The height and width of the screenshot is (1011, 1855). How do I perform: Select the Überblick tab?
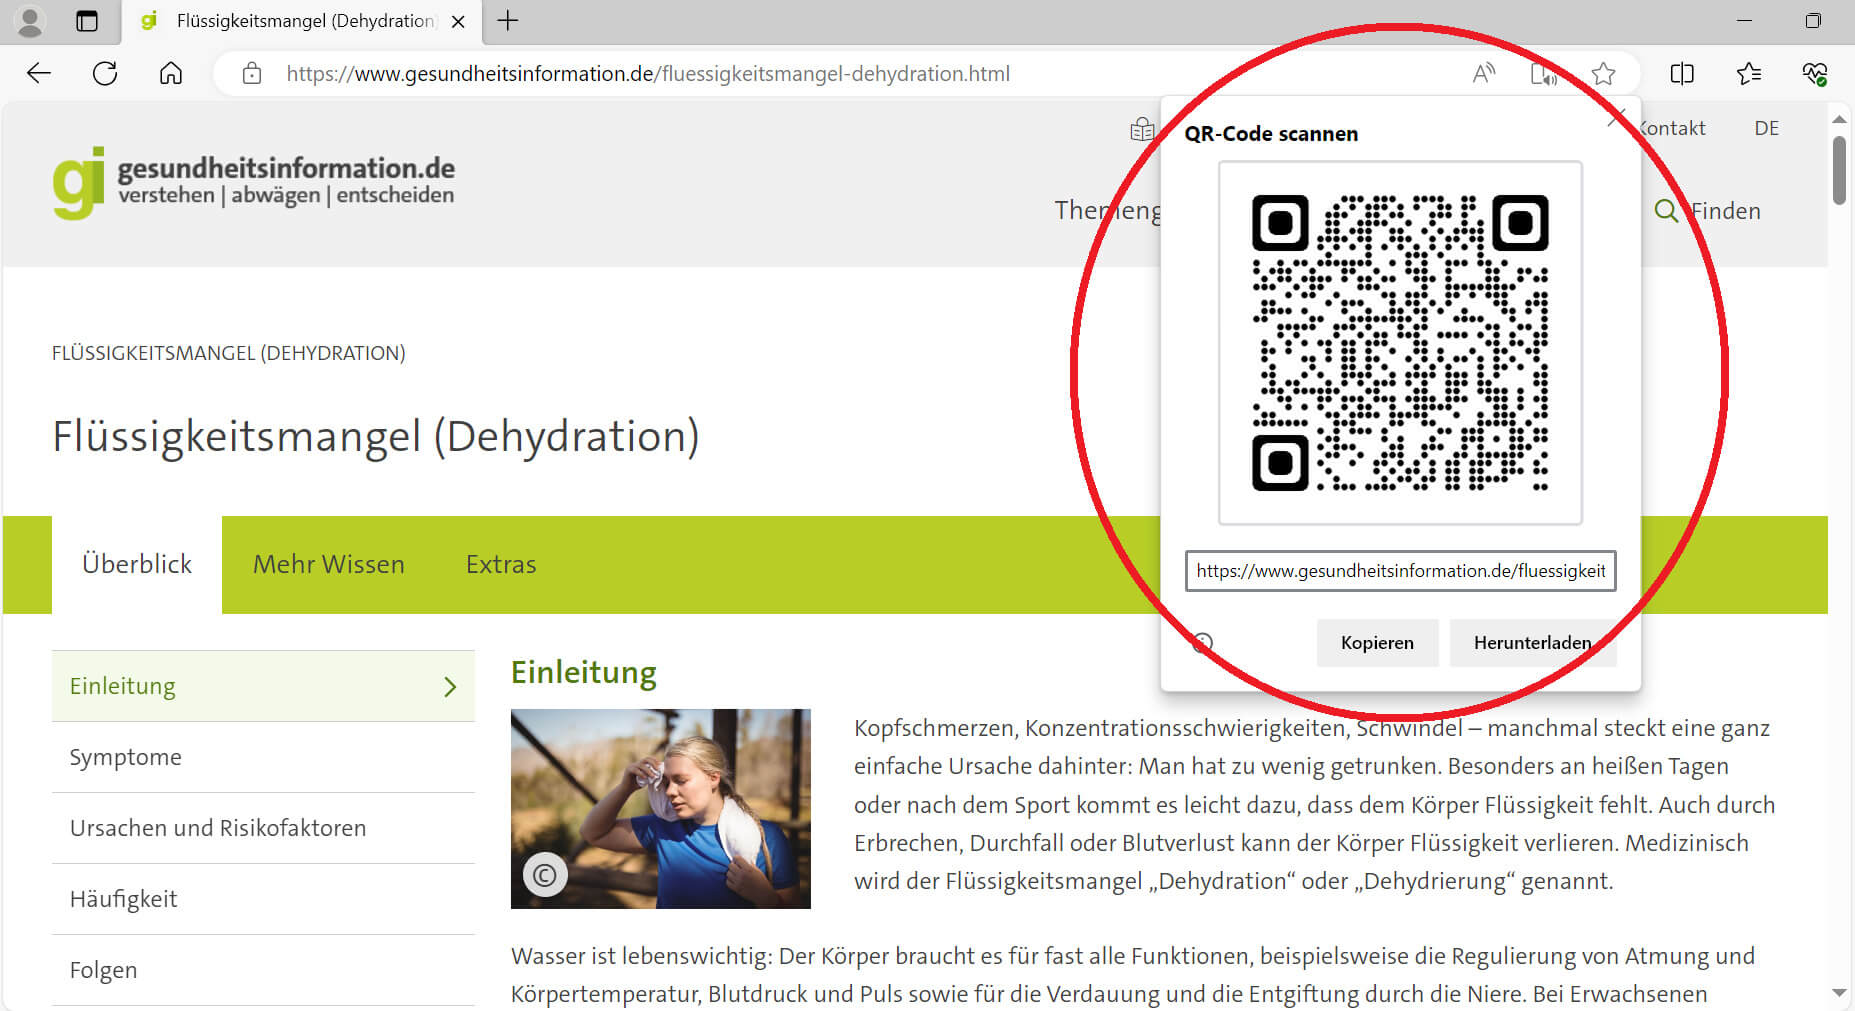click(x=137, y=564)
